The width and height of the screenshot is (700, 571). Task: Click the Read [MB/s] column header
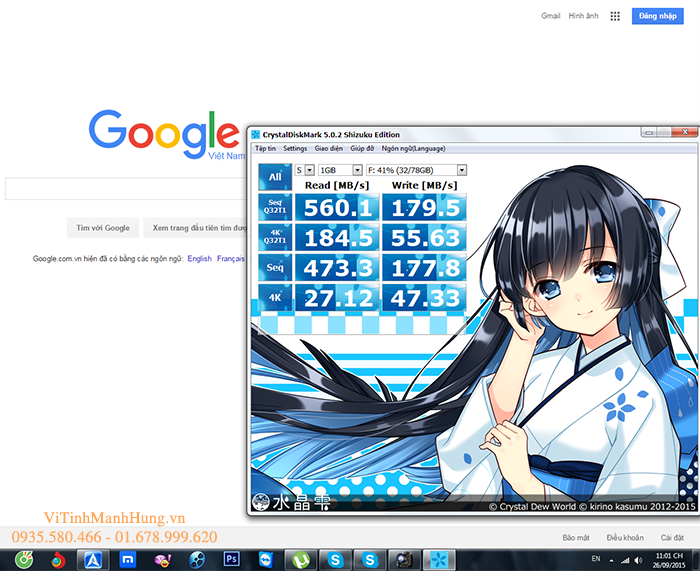[x=337, y=185]
